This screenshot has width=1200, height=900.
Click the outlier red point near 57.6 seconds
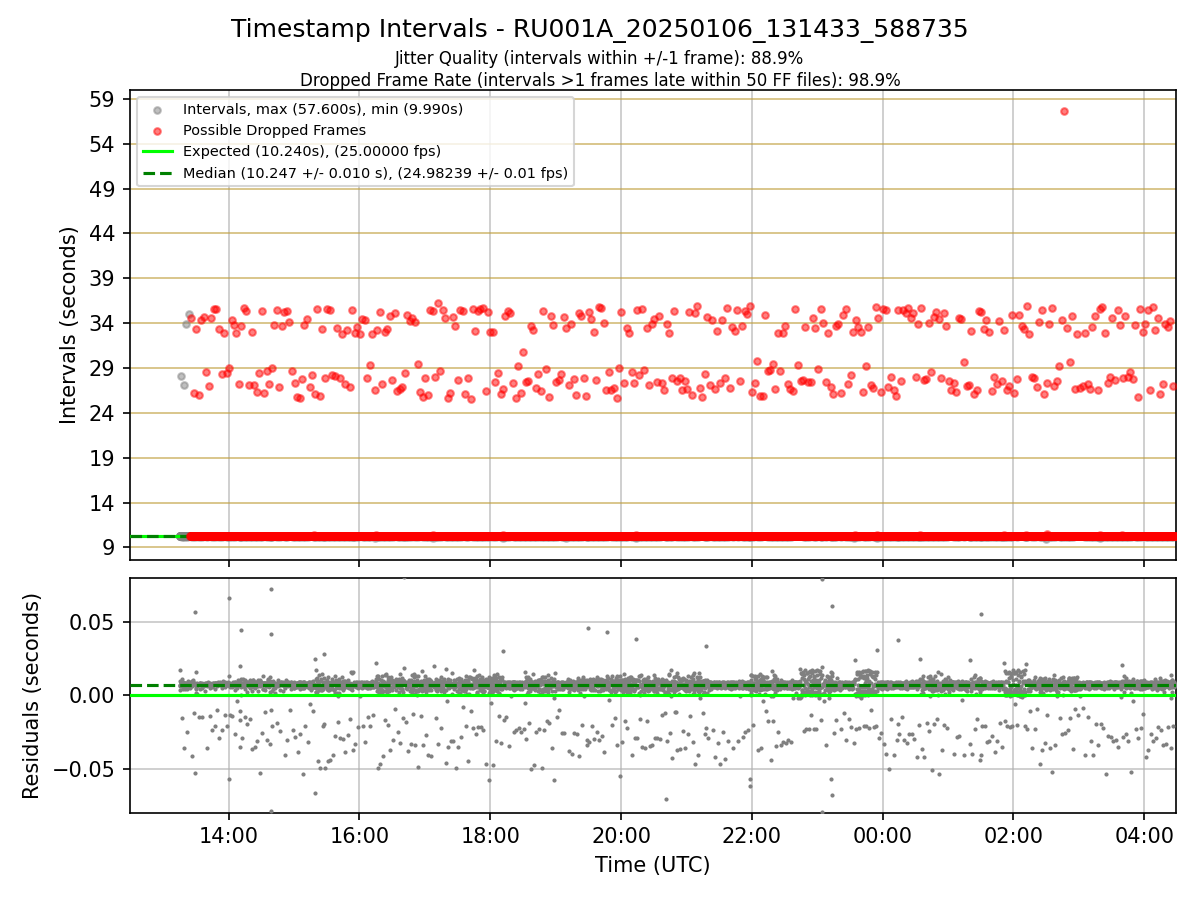pyautogui.click(x=1064, y=111)
